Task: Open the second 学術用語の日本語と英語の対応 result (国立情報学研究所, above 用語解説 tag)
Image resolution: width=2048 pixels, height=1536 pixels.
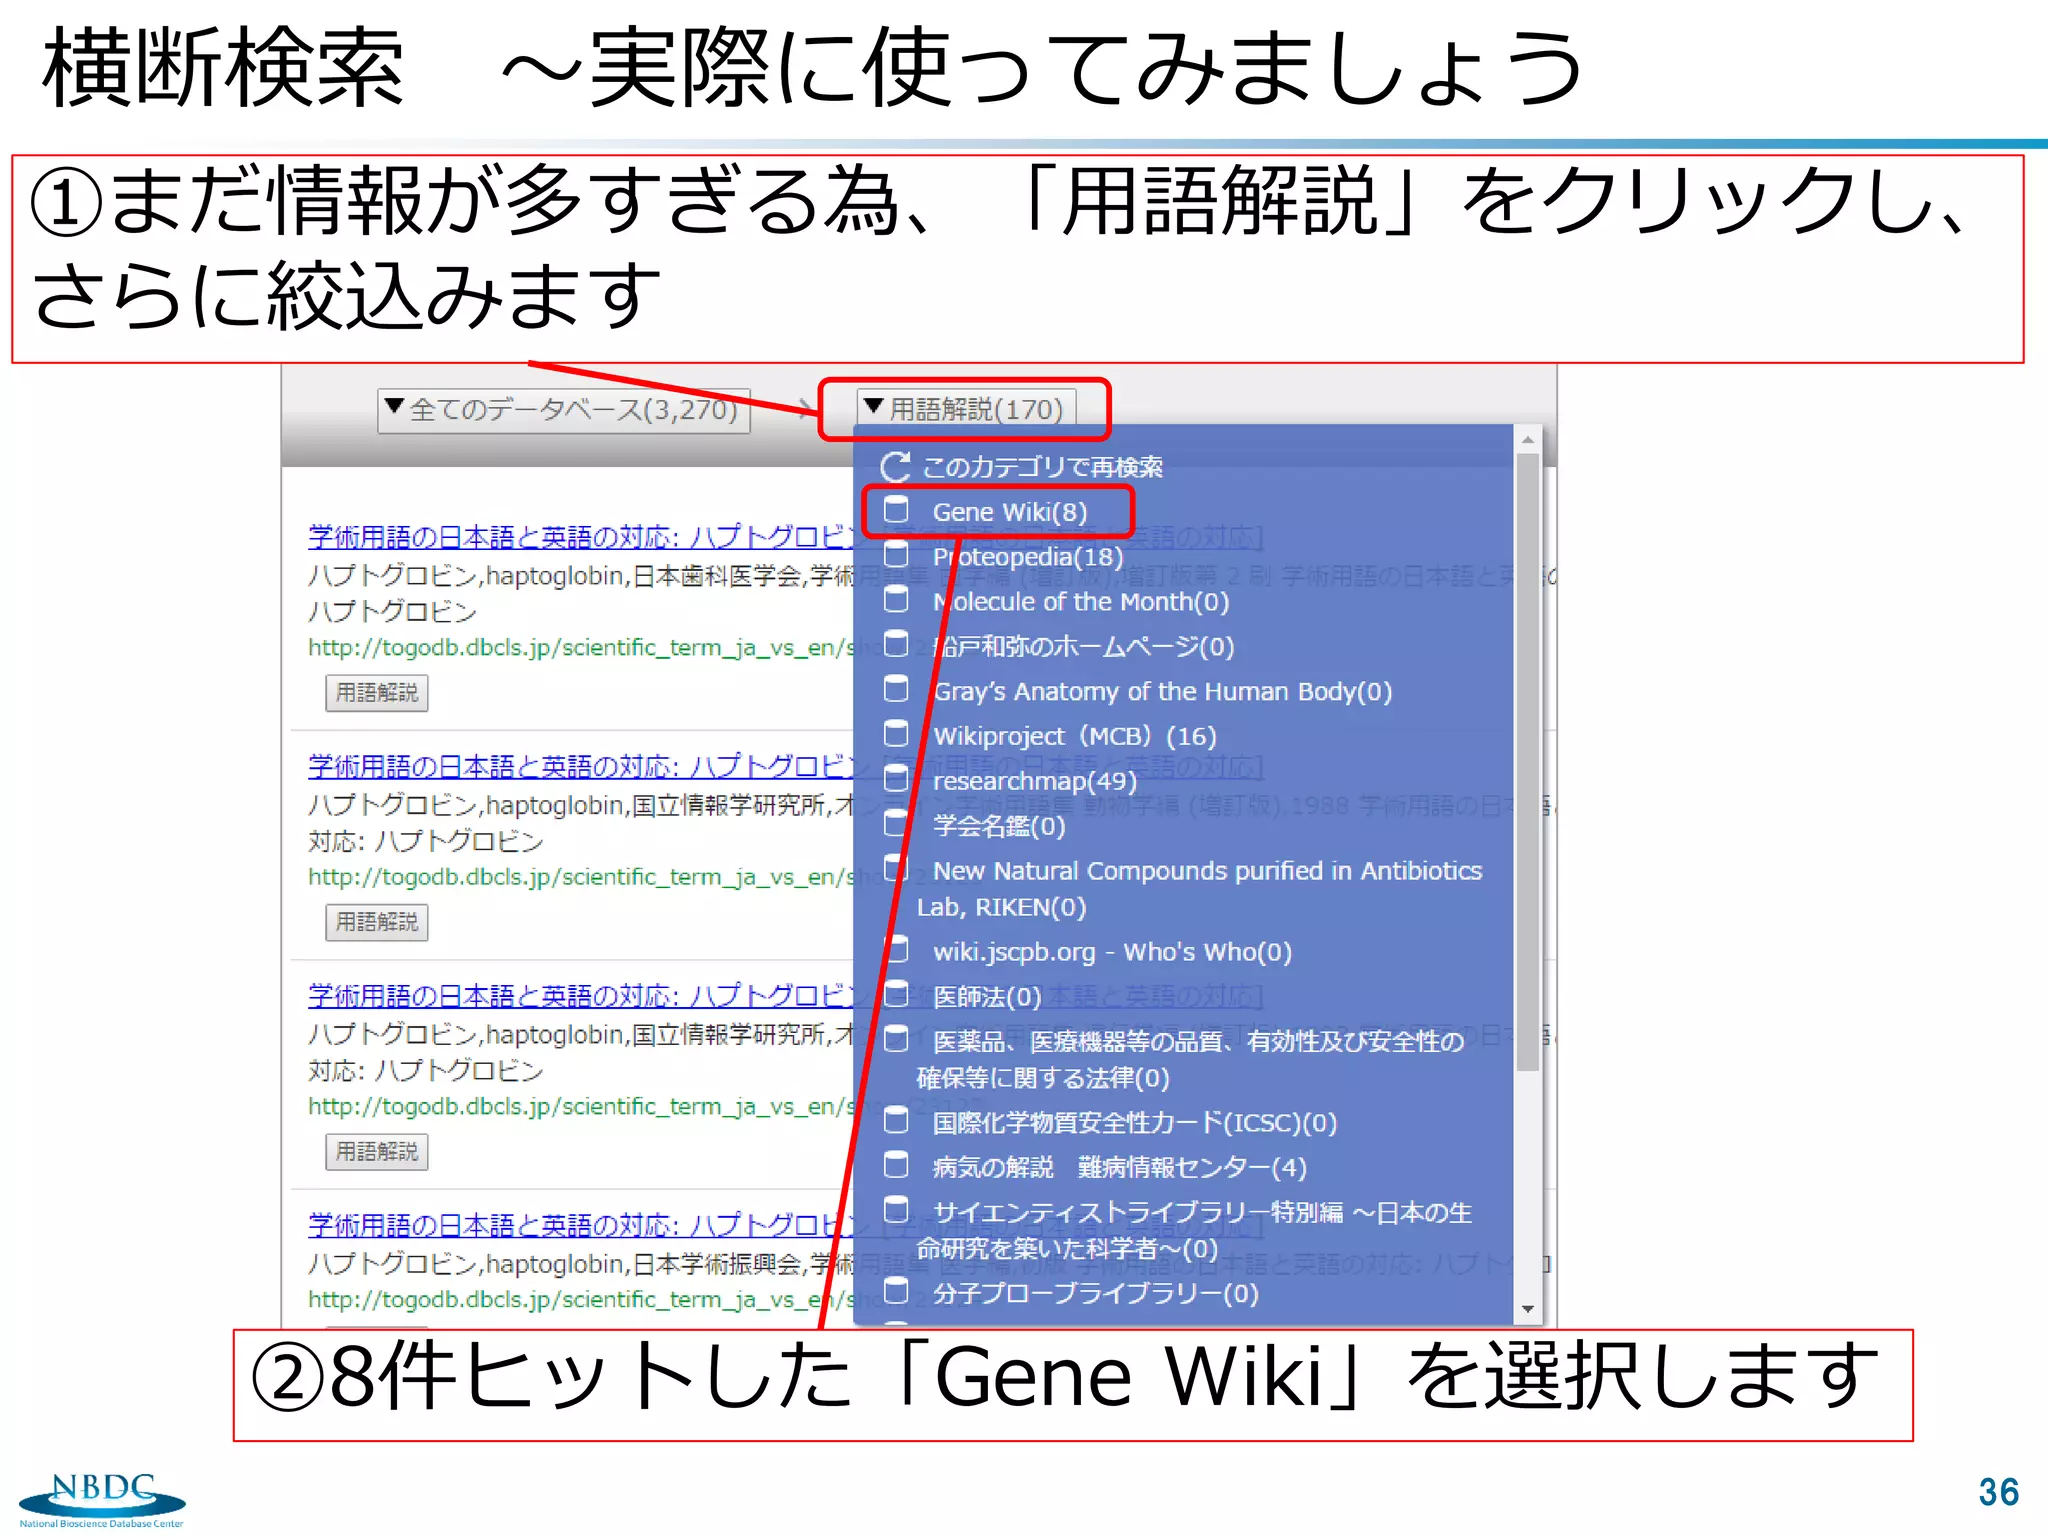Action: click(580, 766)
